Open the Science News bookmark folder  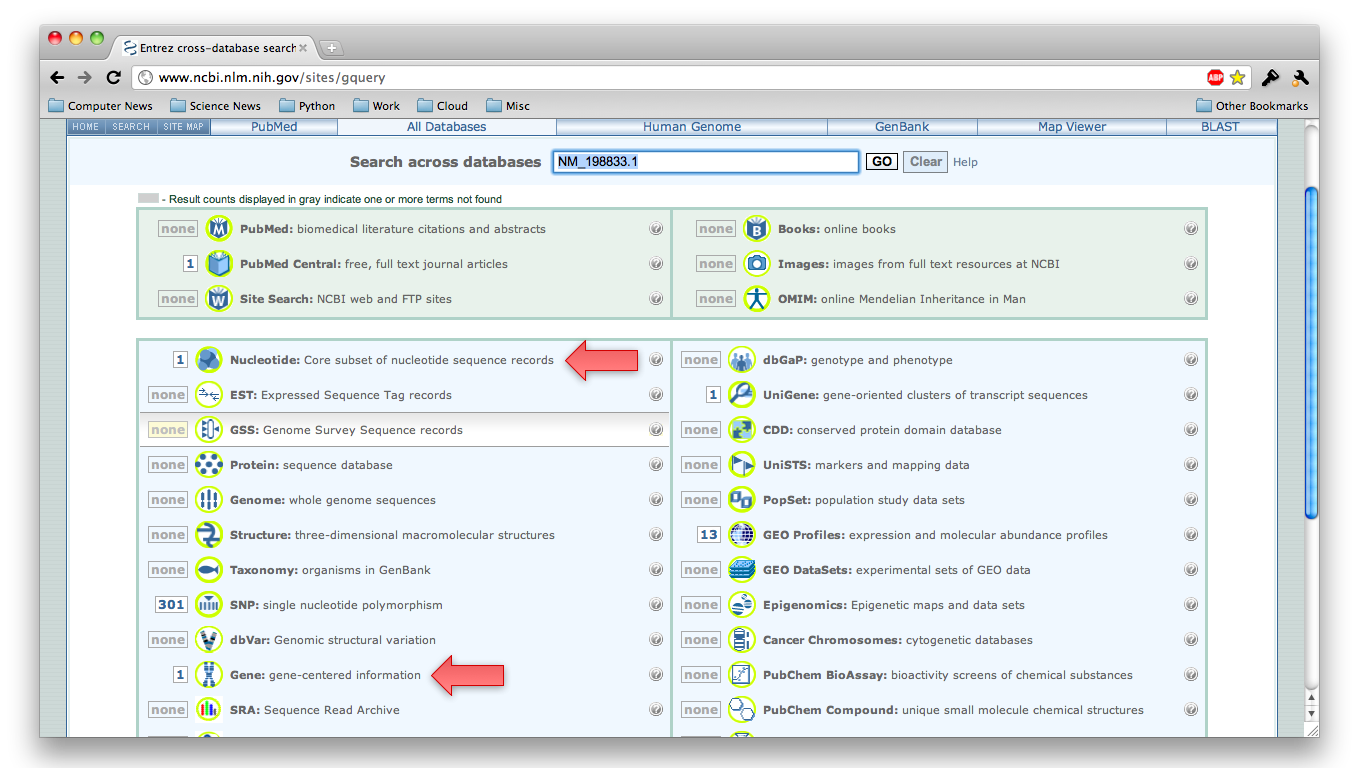click(x=215, y=106)
